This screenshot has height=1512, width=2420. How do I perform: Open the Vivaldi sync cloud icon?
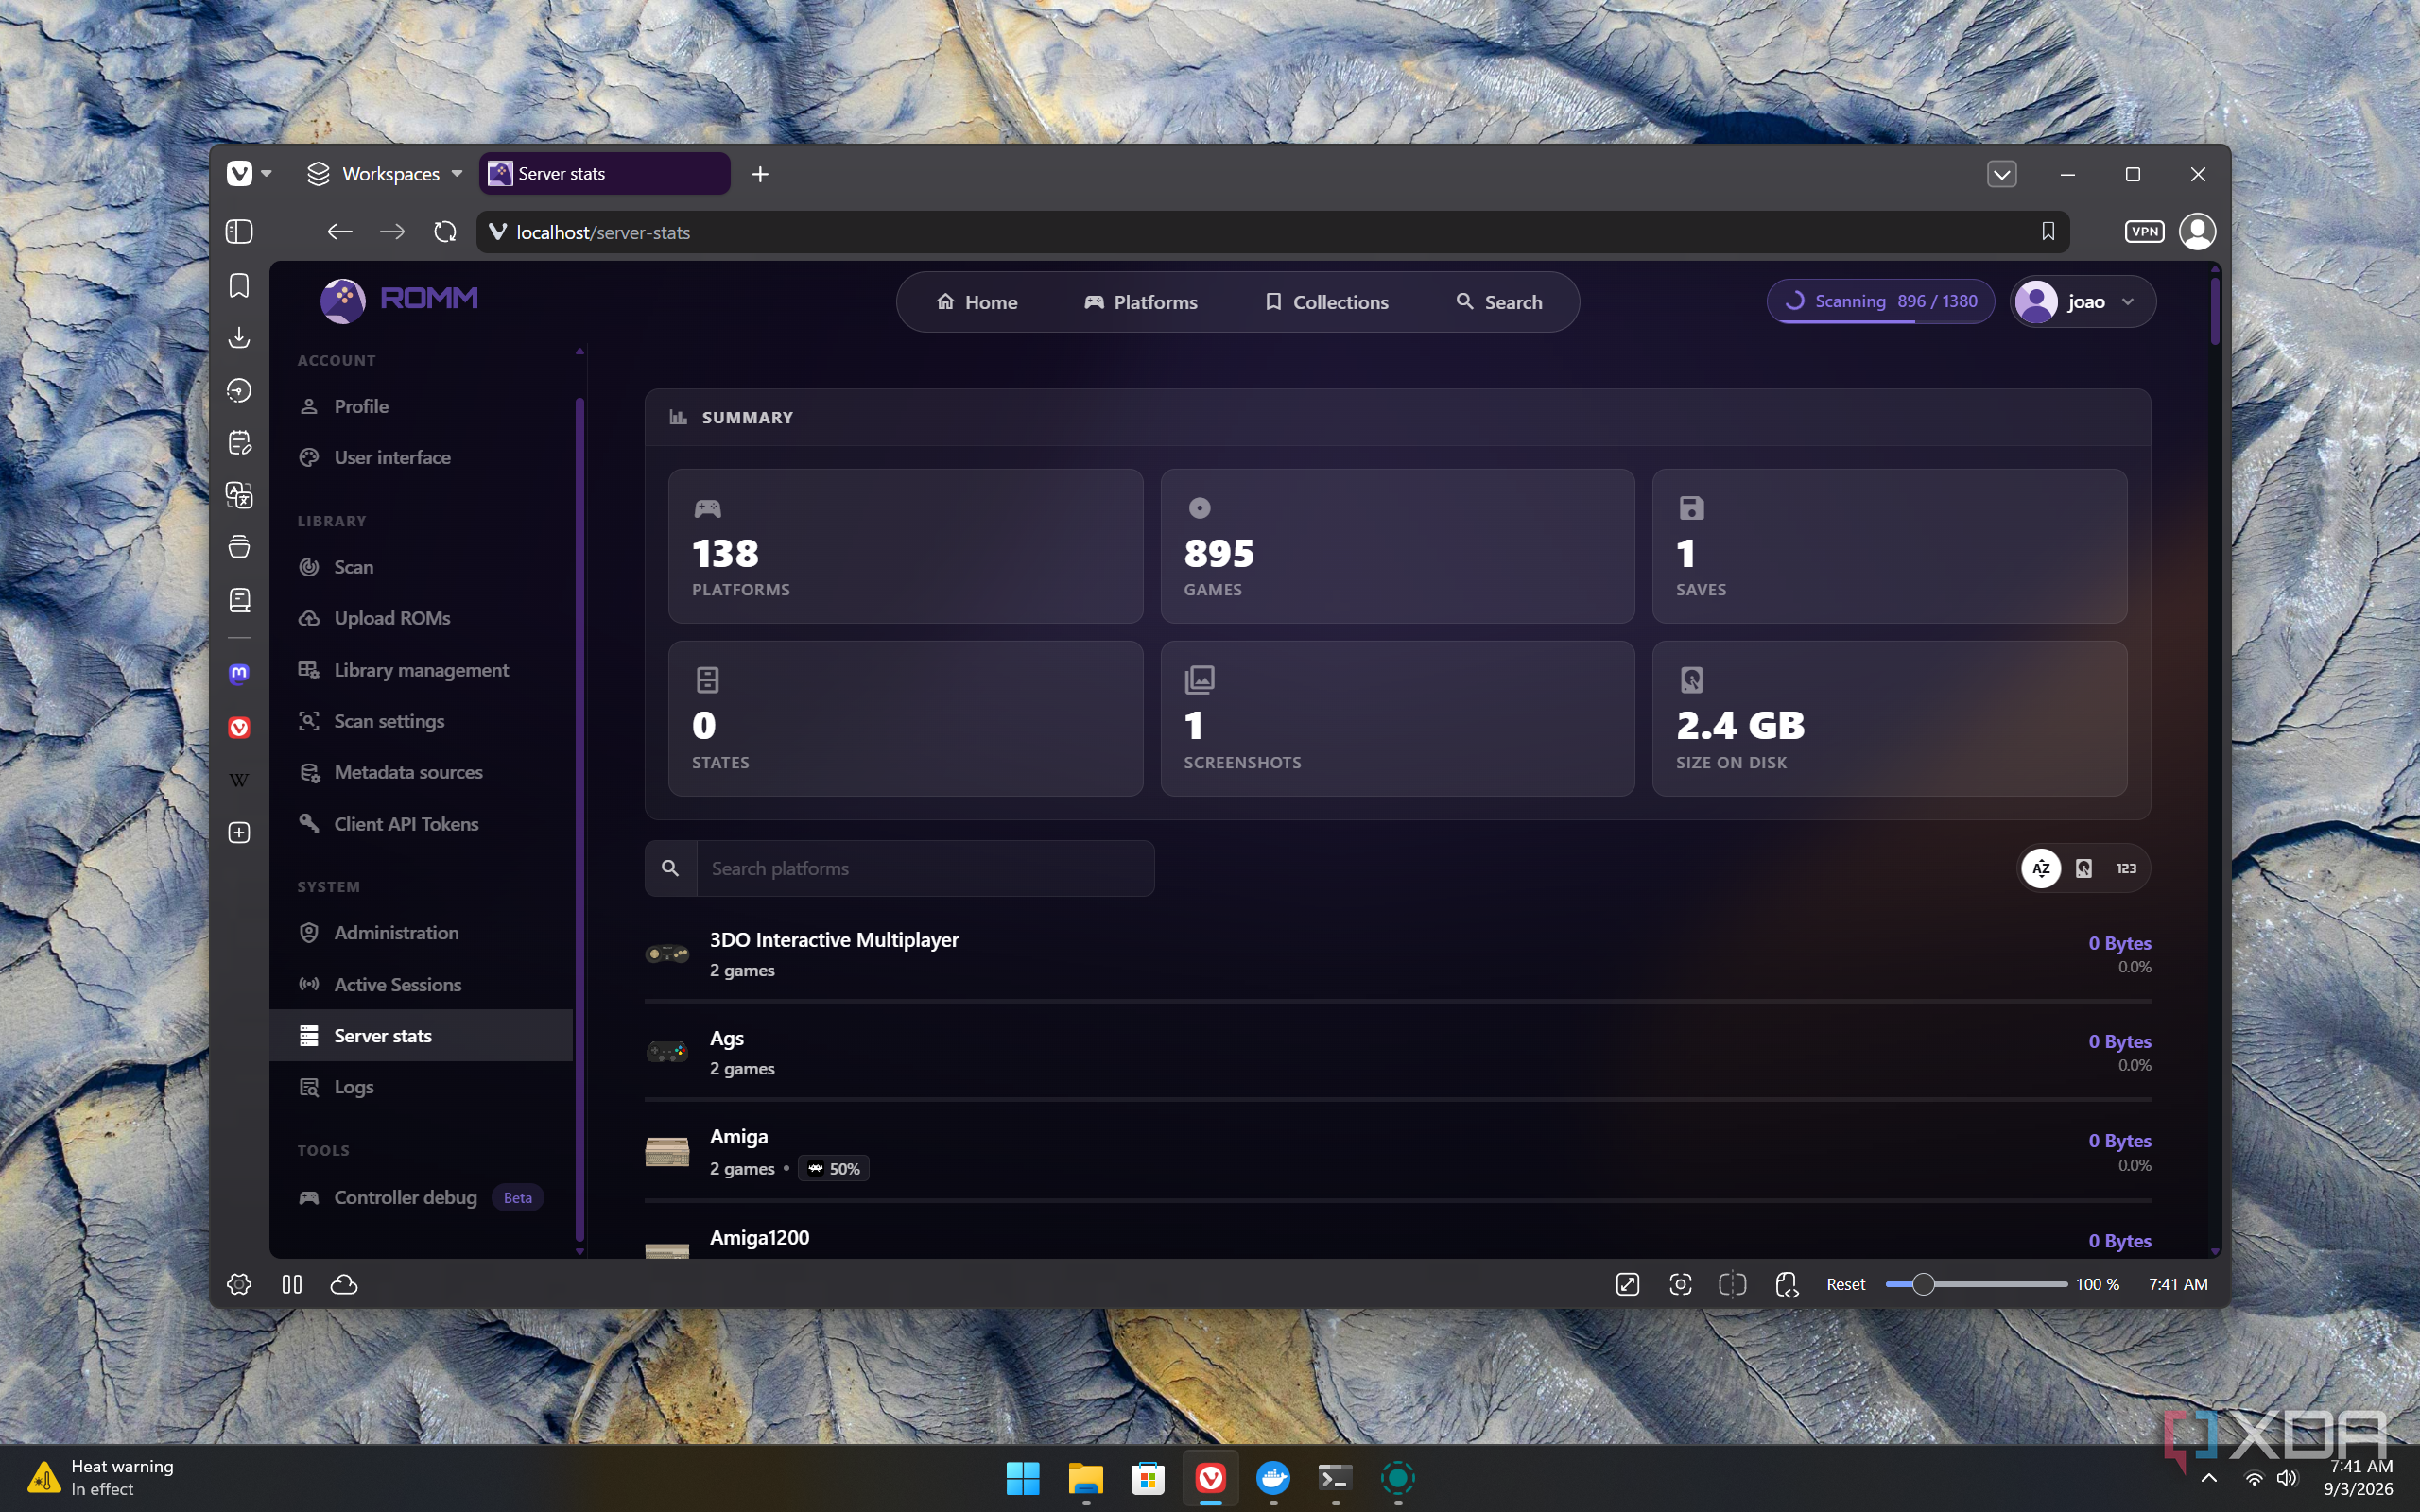344,1284
